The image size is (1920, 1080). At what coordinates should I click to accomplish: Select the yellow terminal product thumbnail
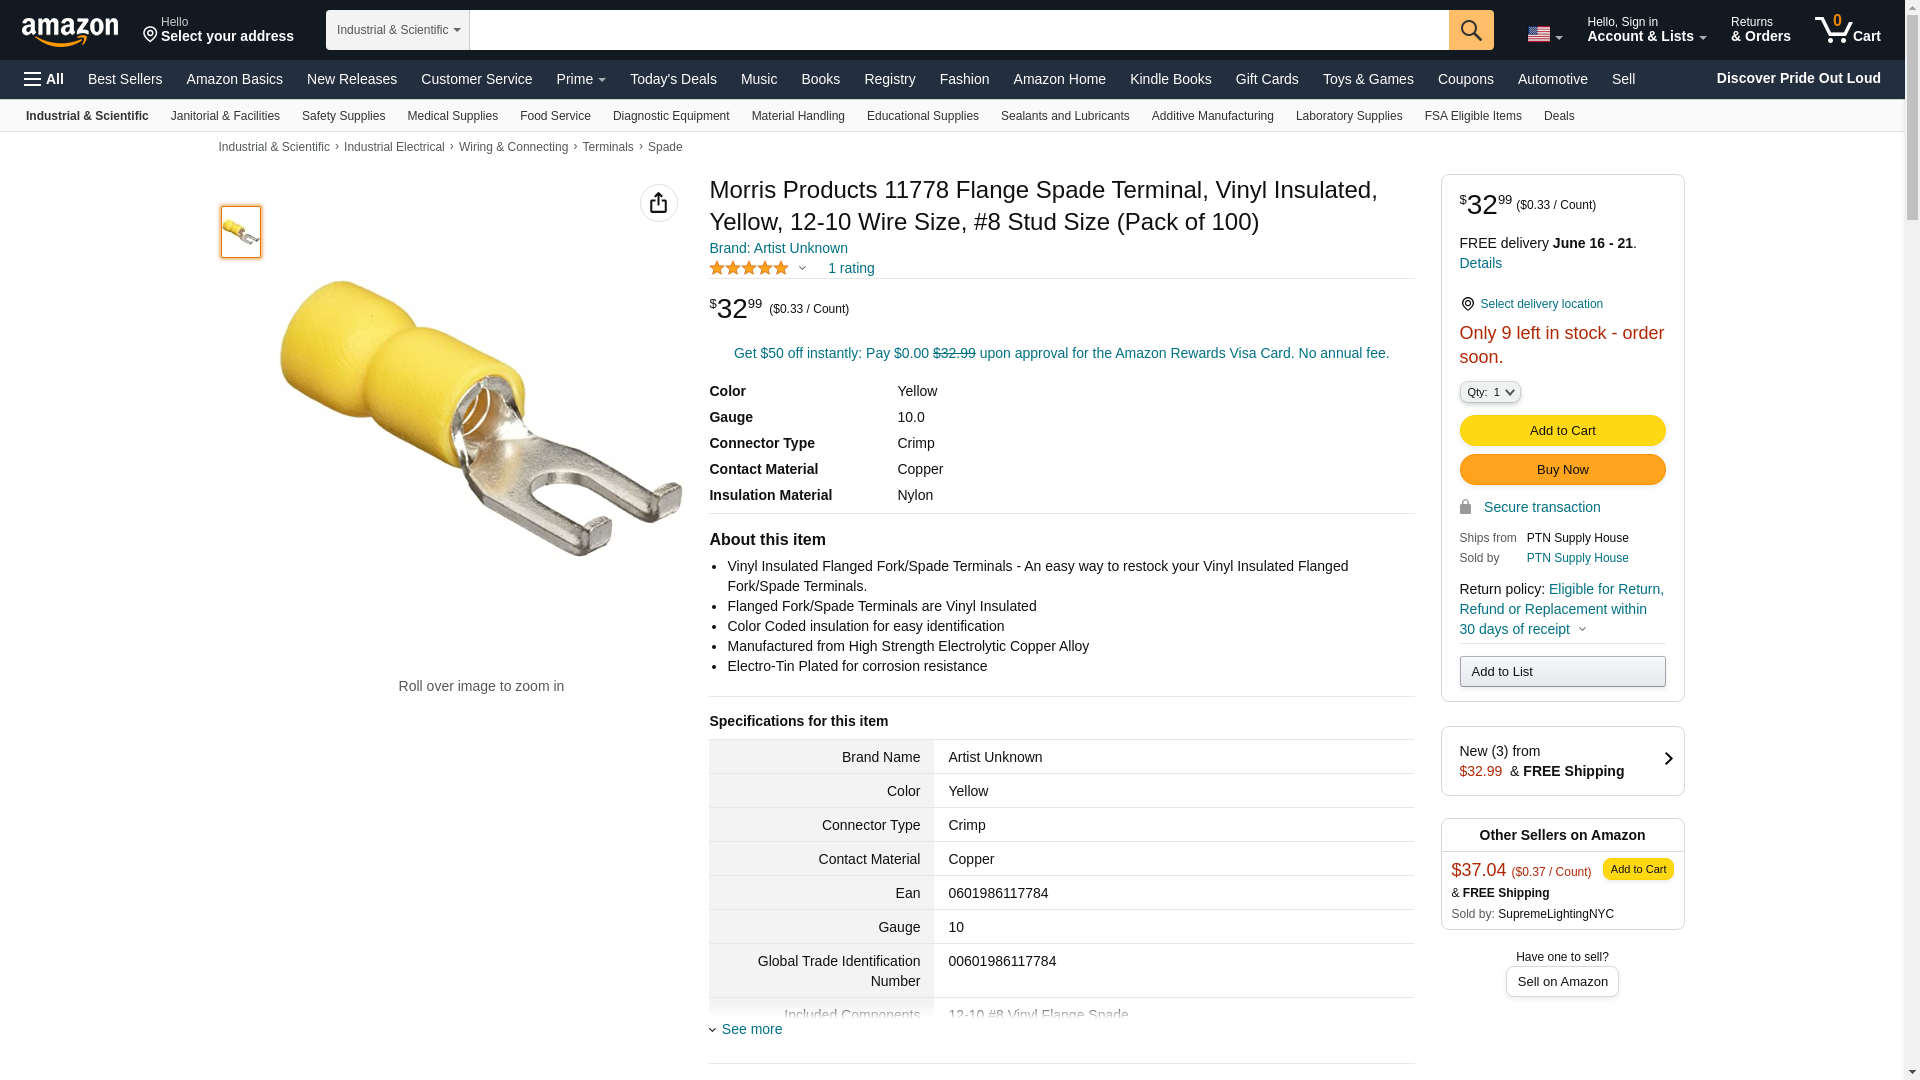(x=241, y=232)
